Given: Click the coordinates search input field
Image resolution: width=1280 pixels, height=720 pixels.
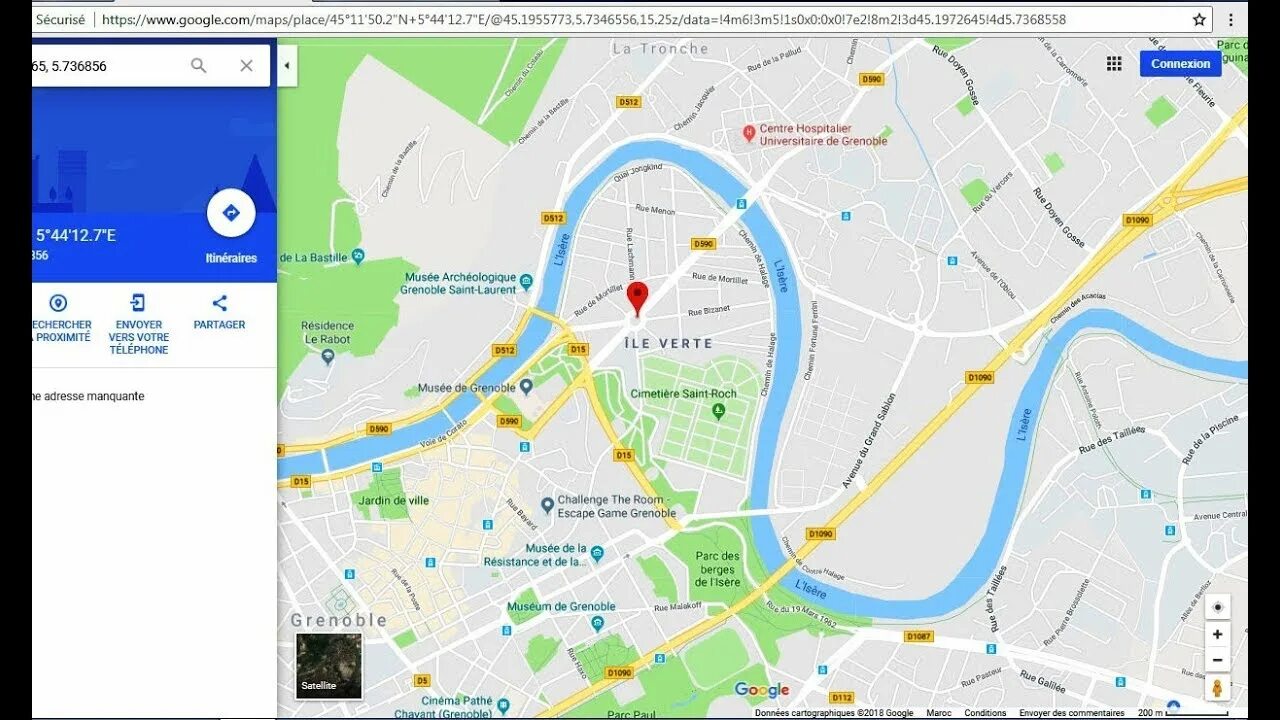Looking at the screenshot, I should point(106,66).
